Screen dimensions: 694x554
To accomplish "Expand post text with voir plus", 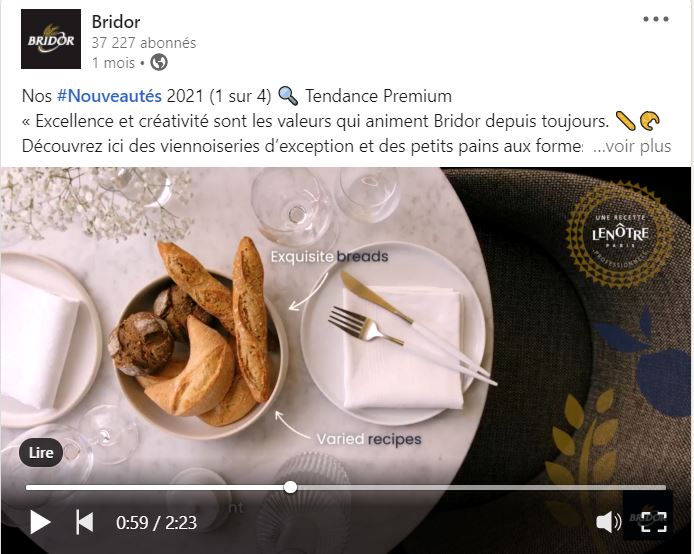I will point(632,146).
